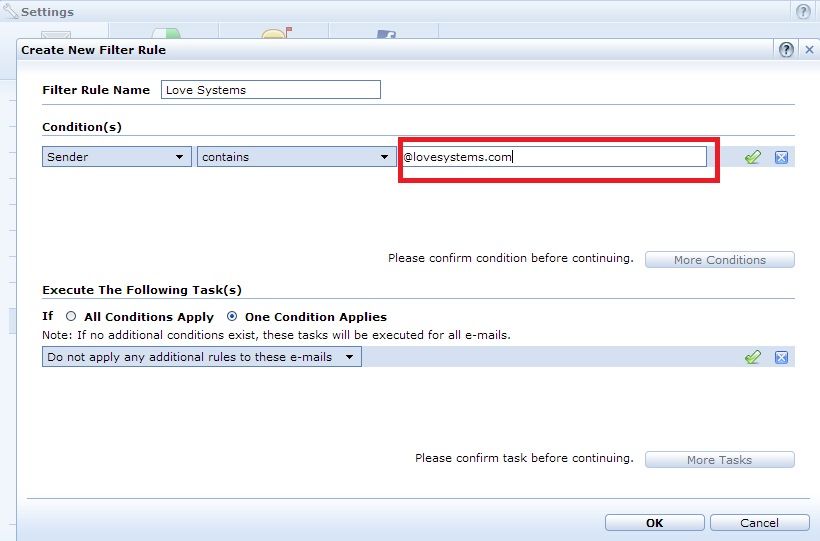Focus the Filter Rule Name field

(x=271, y=89)
